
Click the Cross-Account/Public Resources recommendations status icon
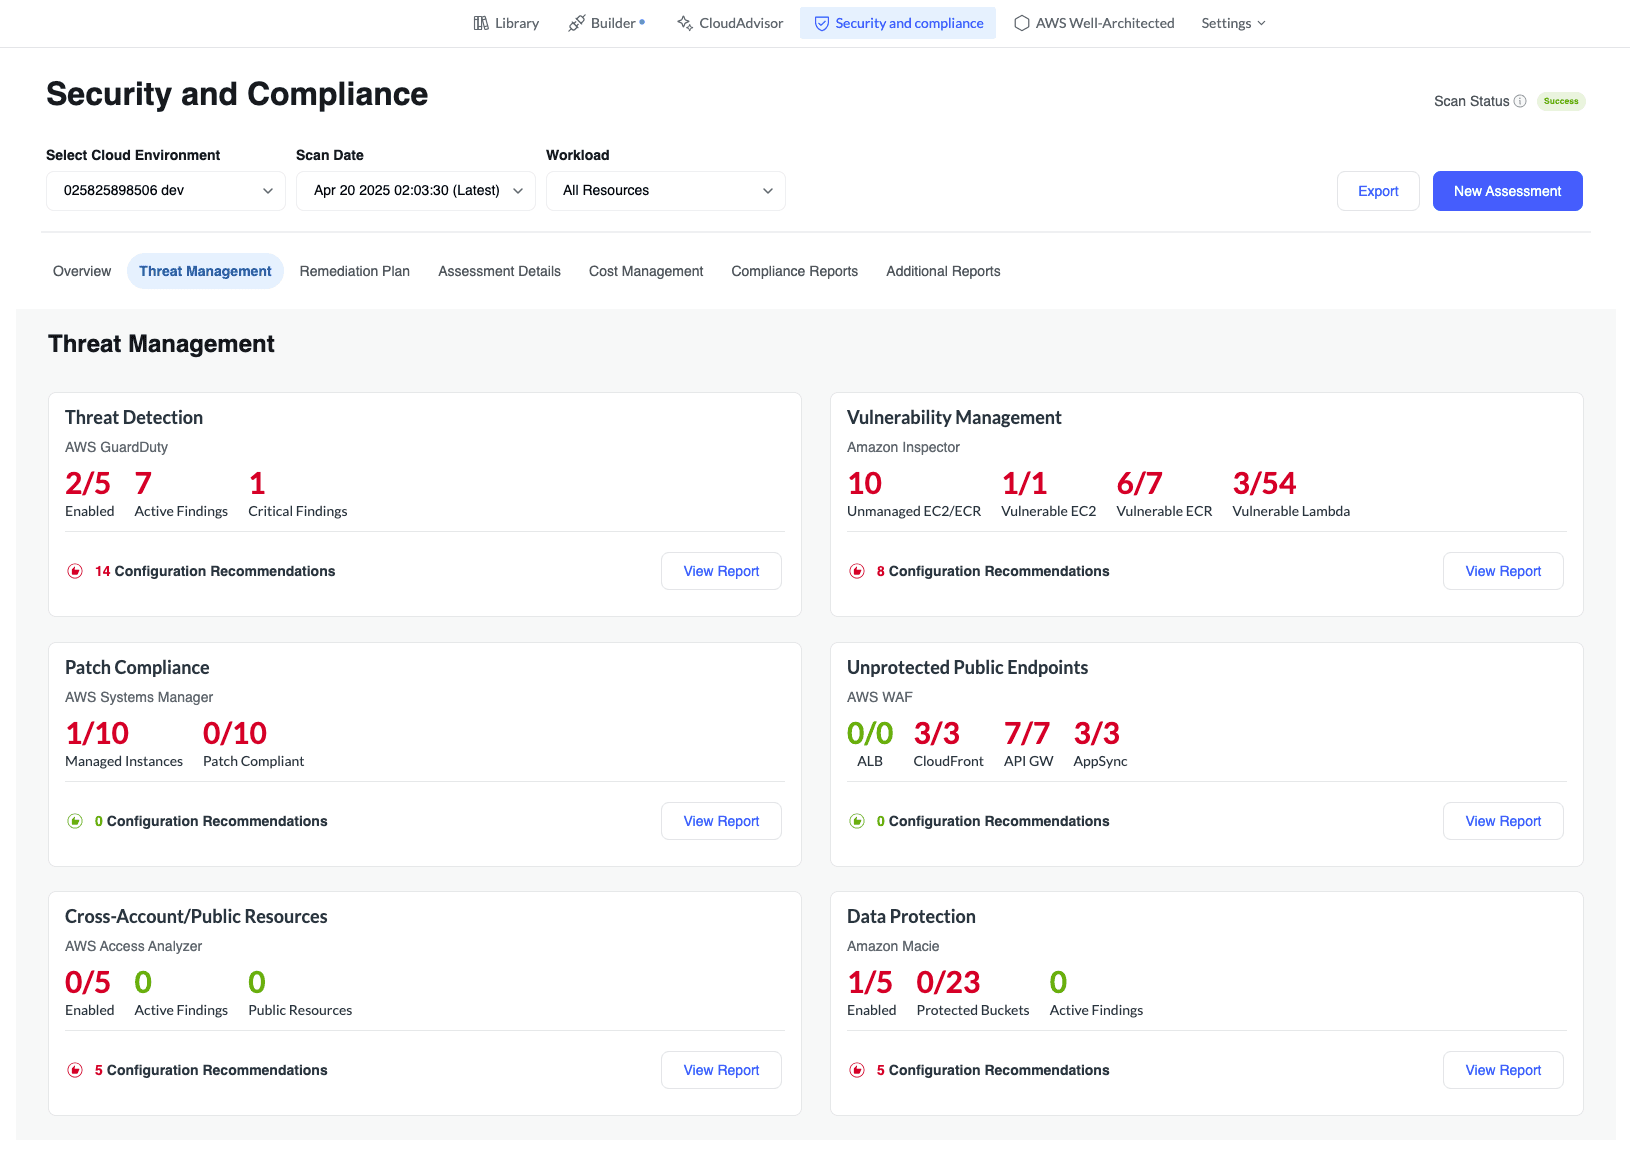75,1070
